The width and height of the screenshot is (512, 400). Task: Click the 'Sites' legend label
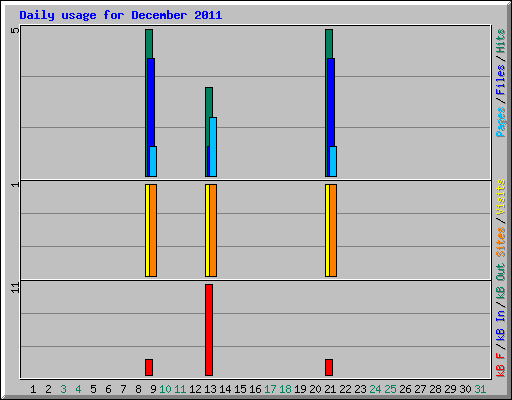click(x=501, y=242)
